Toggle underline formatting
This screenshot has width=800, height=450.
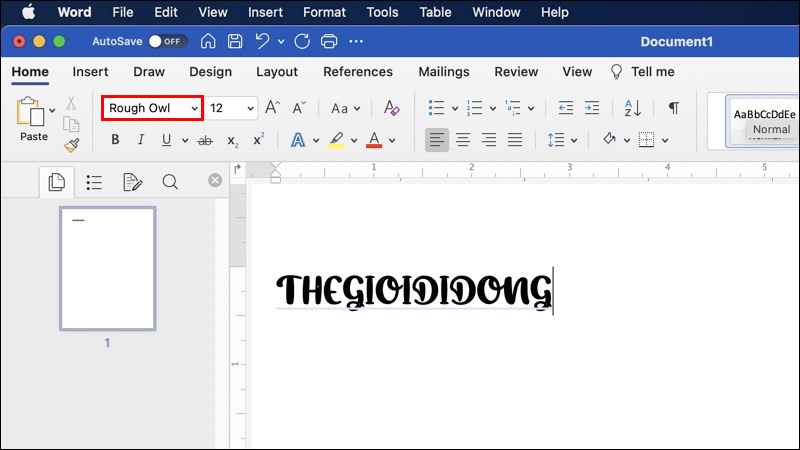166,140
